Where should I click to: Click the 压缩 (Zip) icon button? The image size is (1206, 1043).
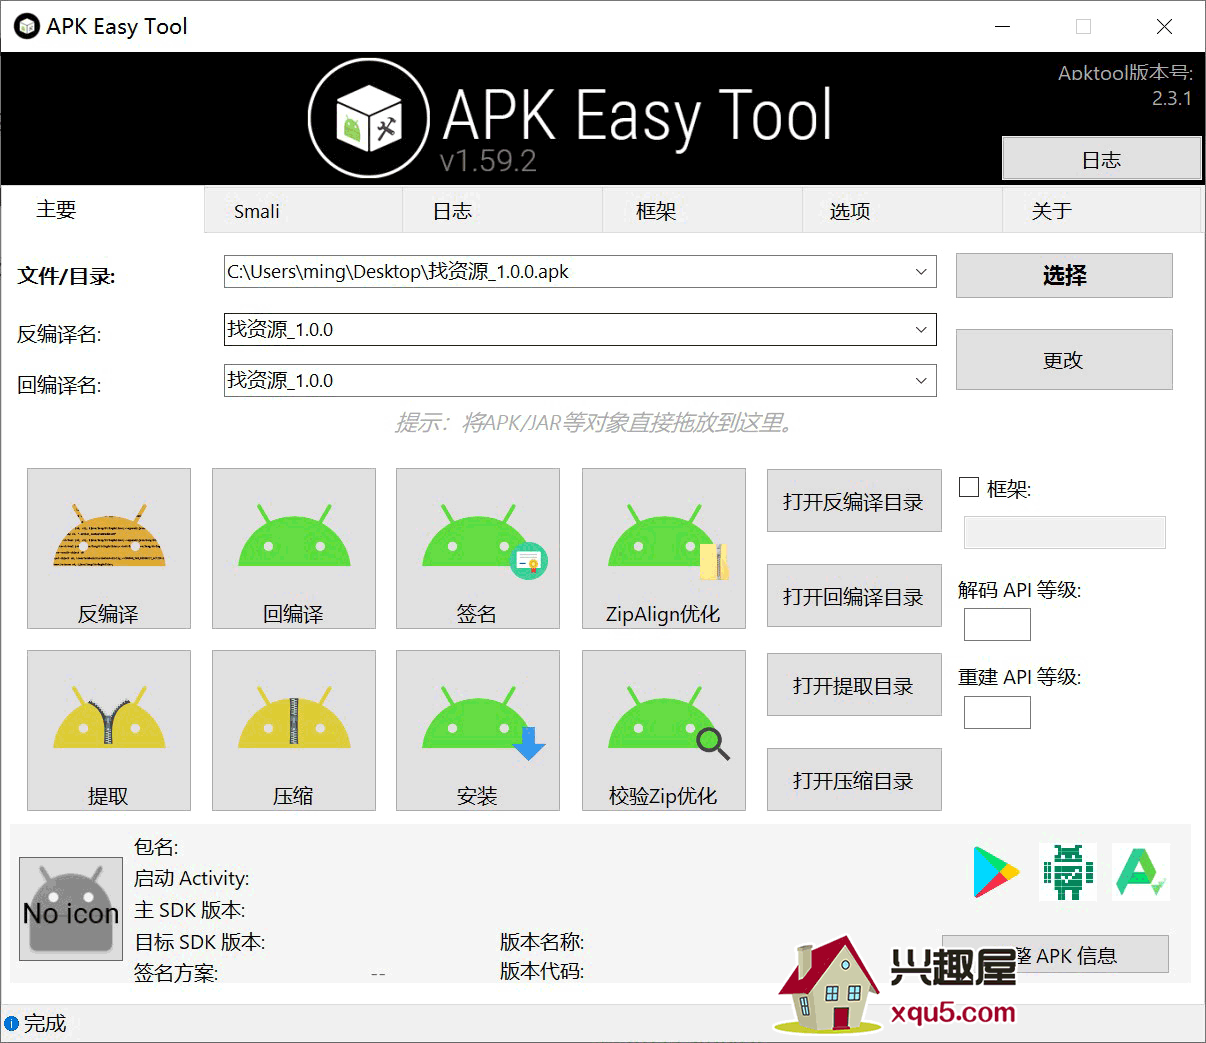(x=294, y=730)
